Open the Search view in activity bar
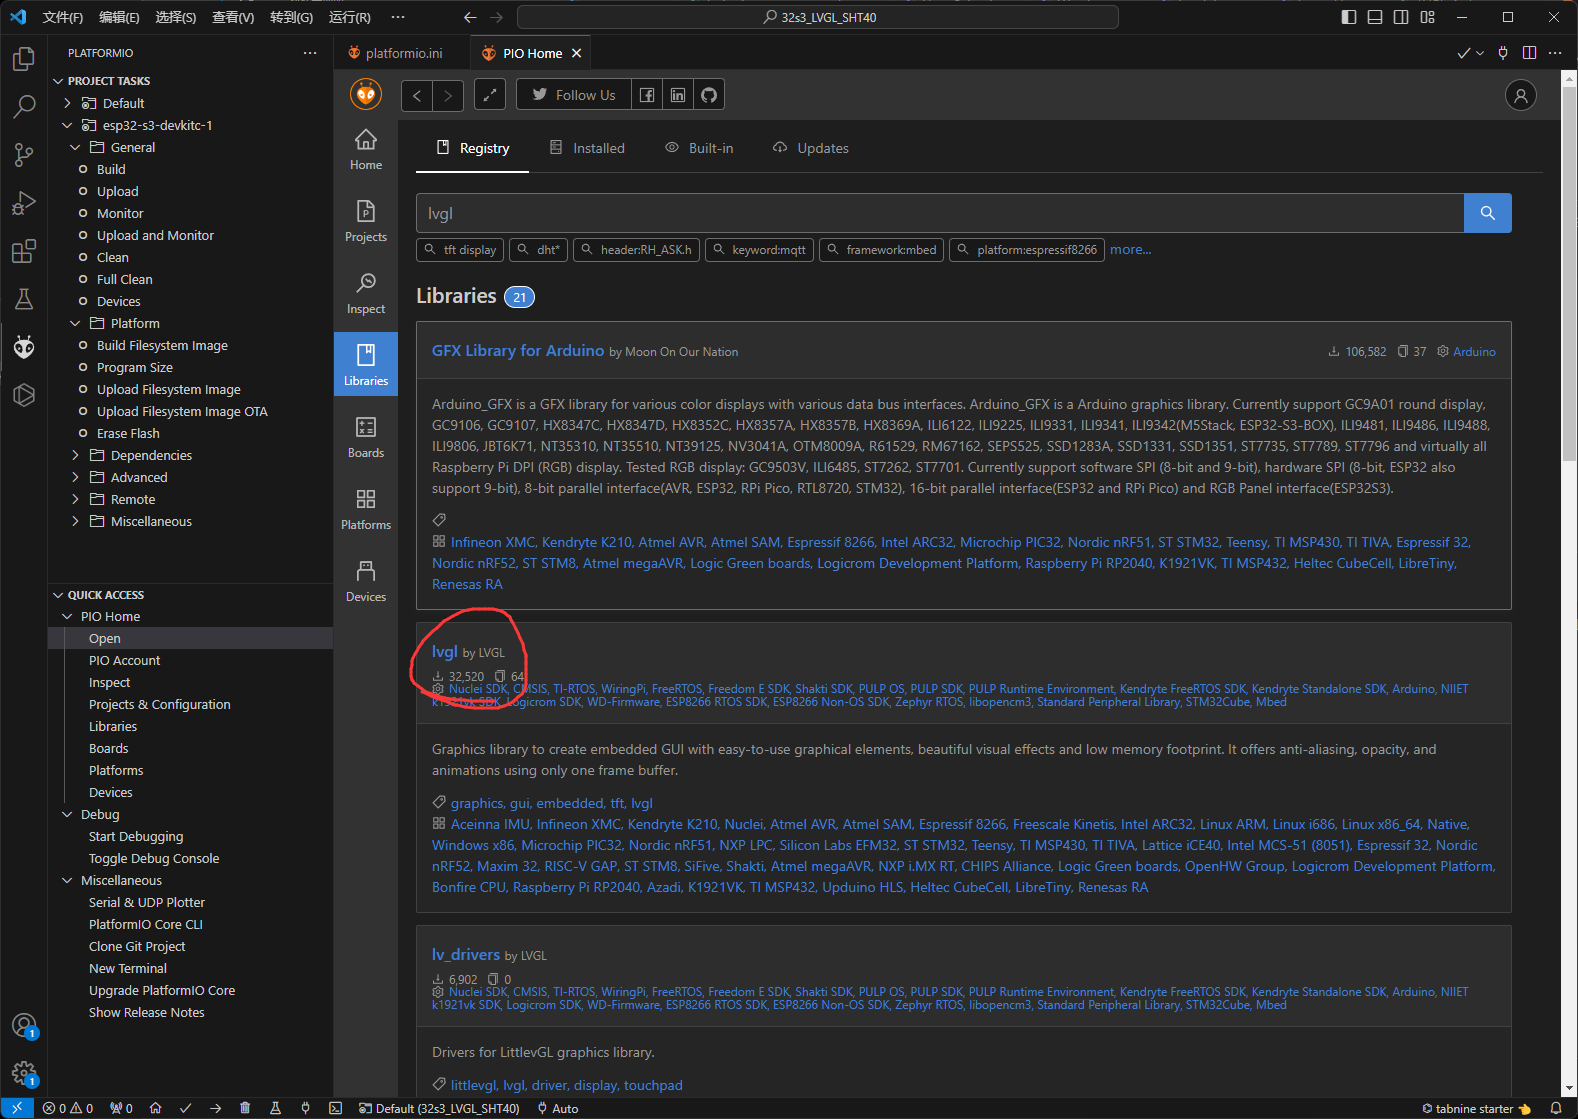 tap(24, 107)
